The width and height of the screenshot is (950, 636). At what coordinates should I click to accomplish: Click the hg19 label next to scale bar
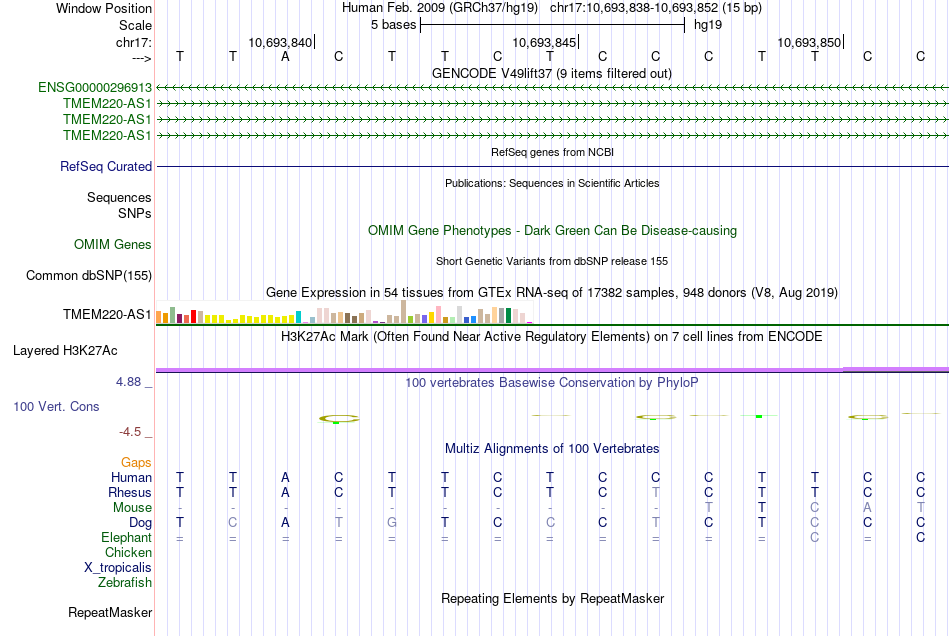click(708, 25)
